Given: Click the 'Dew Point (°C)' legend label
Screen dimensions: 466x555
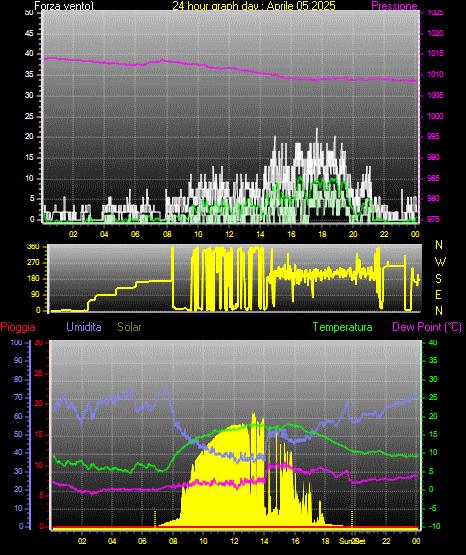Looking at the screenshot, I should [427, 327].
